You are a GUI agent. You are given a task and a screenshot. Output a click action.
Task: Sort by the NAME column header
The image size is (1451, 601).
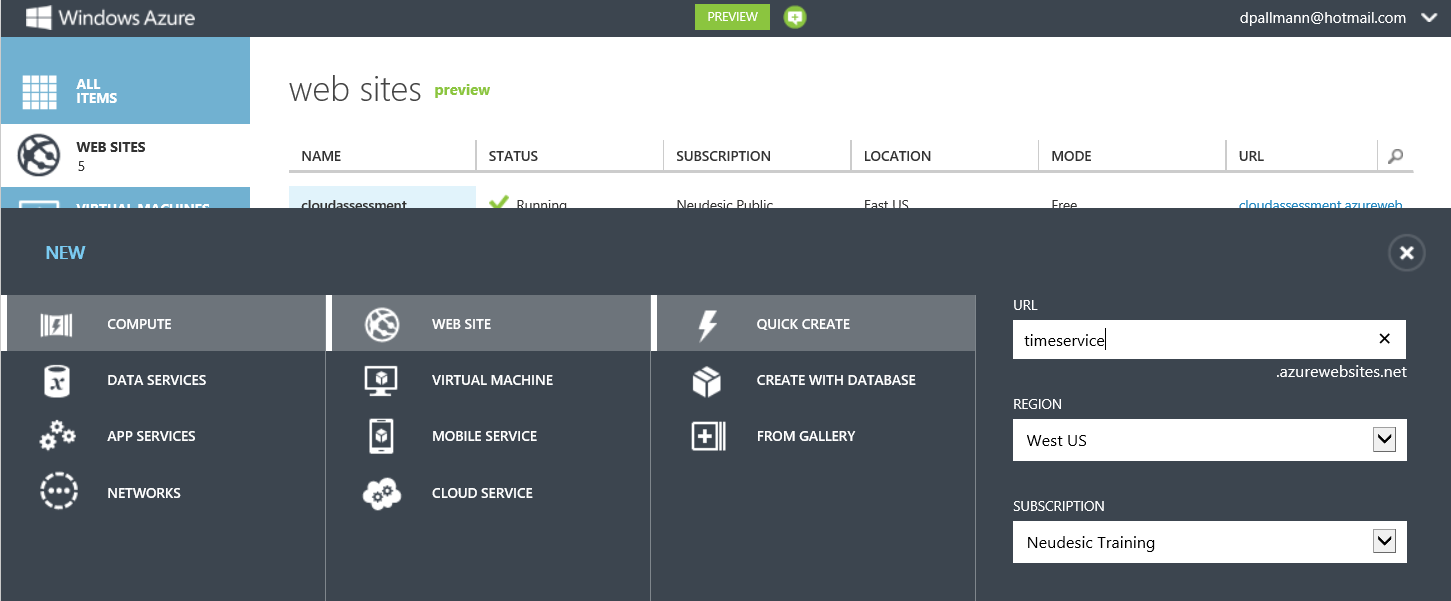[x=382, y=156]
